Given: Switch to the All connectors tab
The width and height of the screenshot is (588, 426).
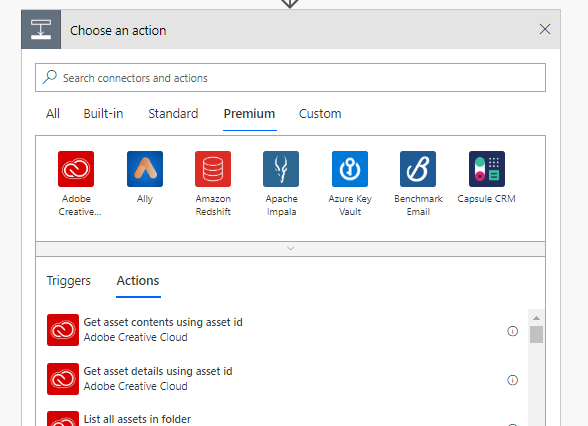Looking at the screenshot, I should (x=53, y=114).
